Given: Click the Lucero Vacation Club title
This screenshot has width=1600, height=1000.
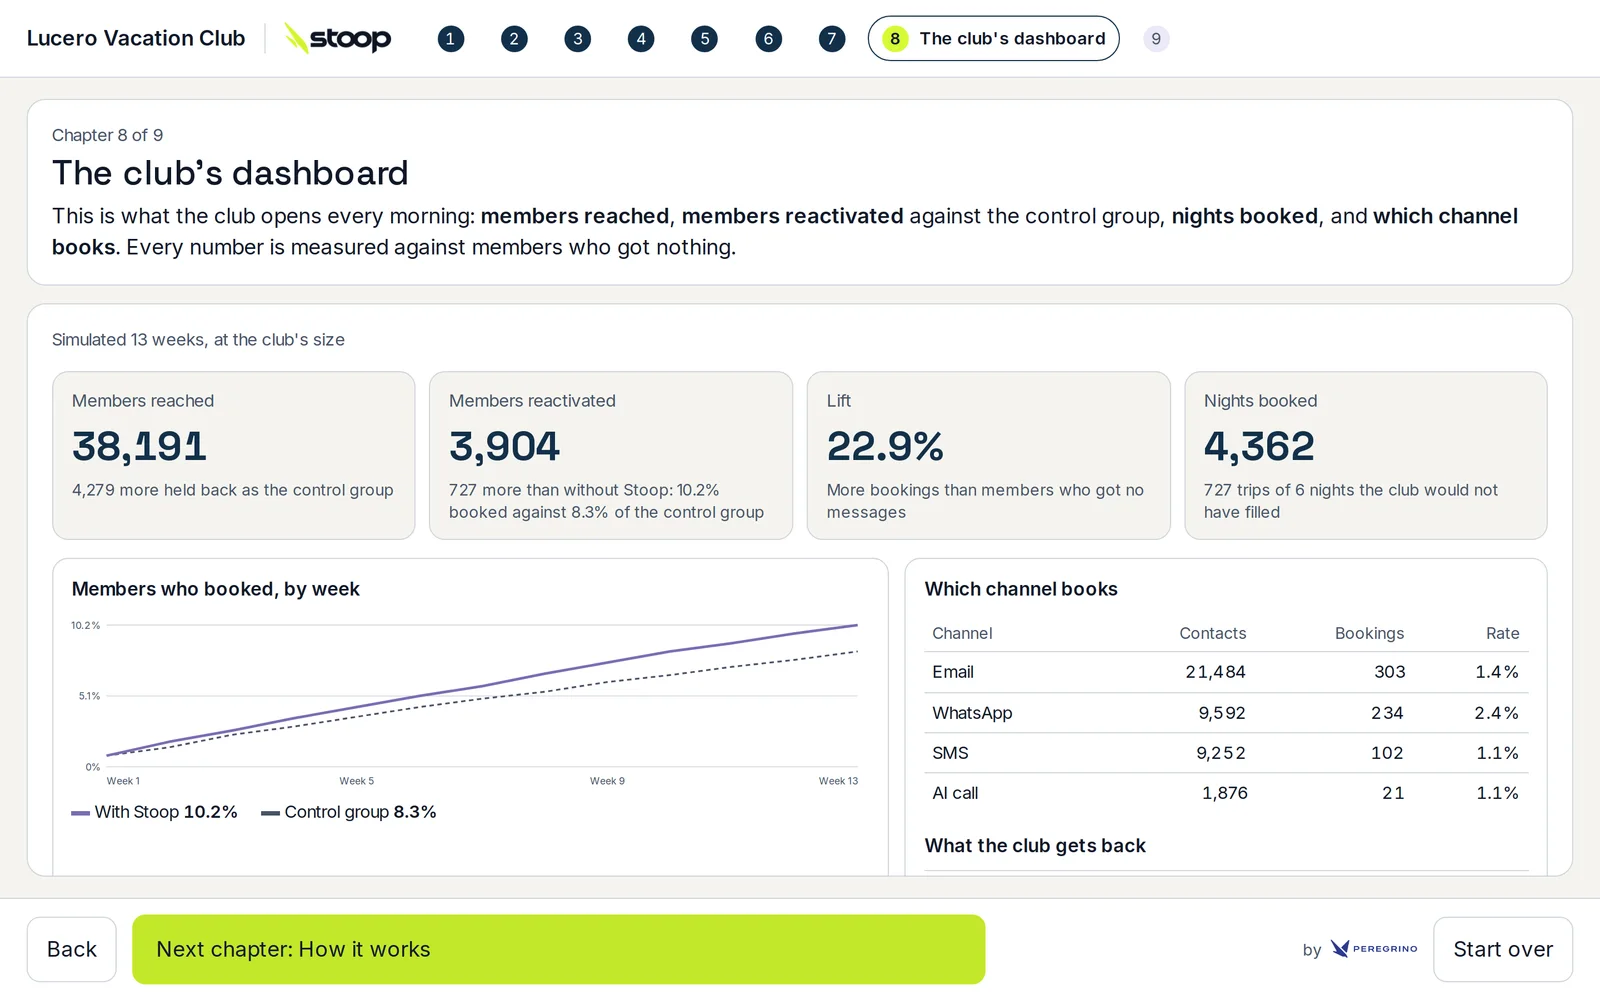Looking at the screenshot, I should pyautogui.click(x=136, y=38).
